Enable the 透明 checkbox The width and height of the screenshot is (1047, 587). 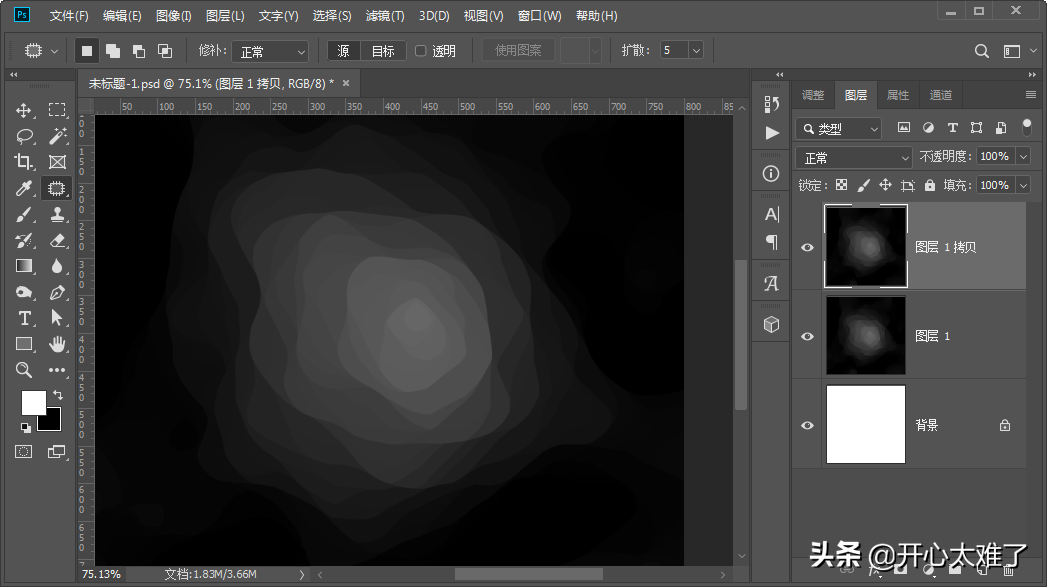[421, 51]
